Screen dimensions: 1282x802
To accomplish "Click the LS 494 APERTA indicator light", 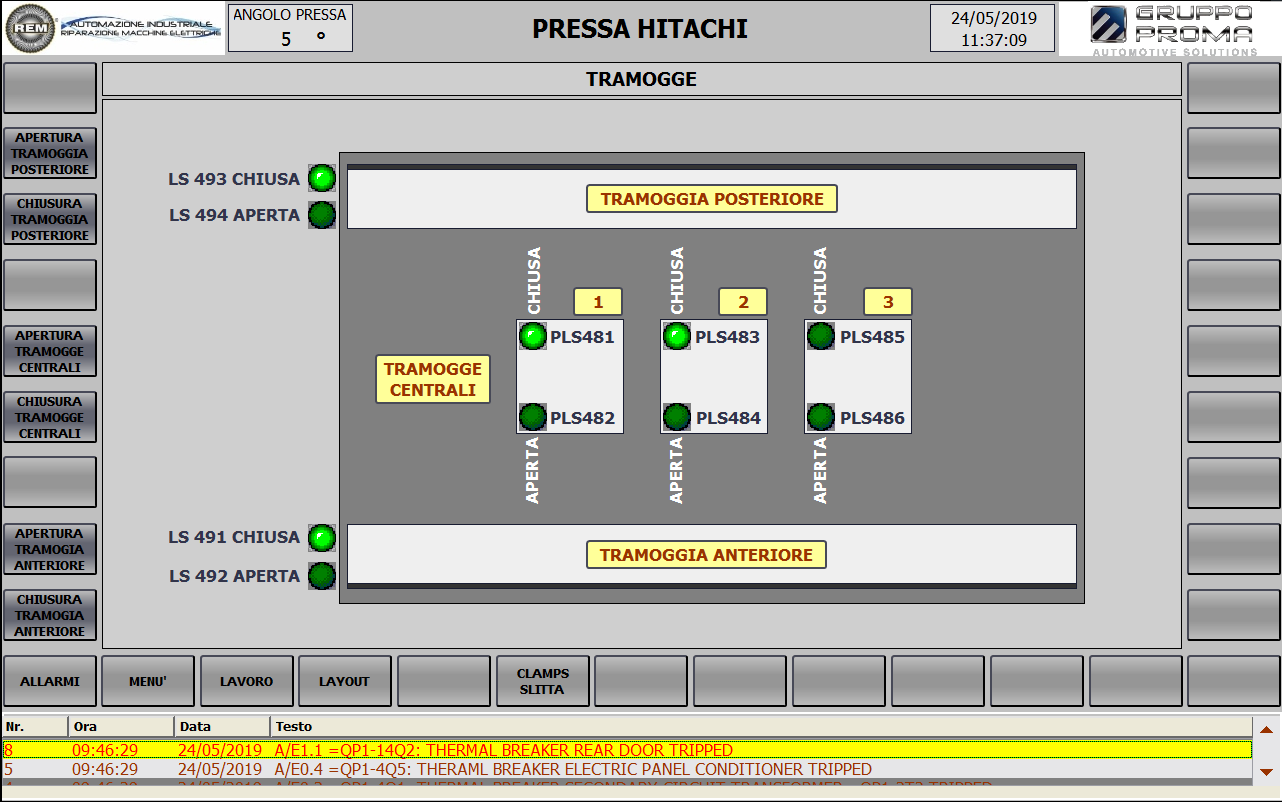I will (x=322, y=215).
